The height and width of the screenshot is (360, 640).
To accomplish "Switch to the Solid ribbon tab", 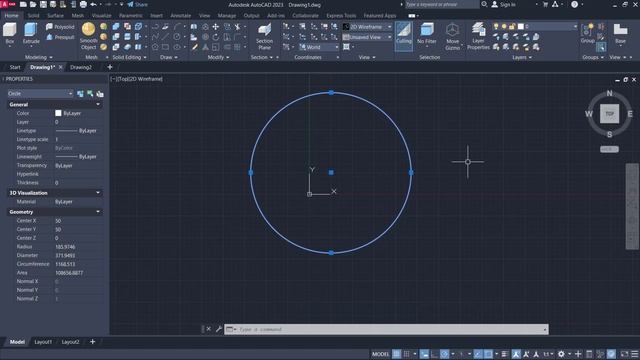I will [x=33, y=16].
